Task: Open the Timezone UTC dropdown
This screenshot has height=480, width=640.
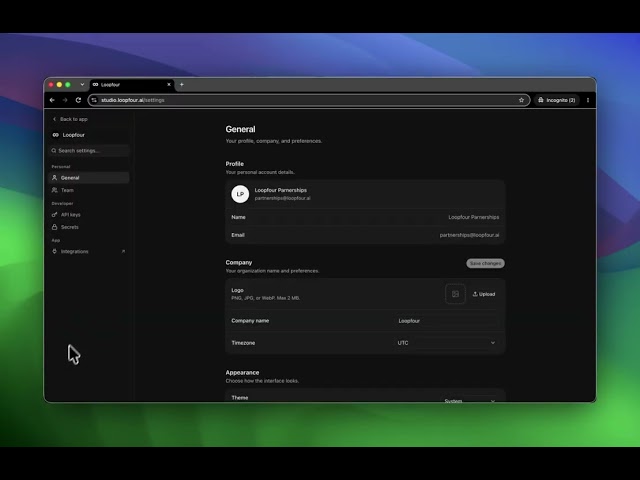Action: 447,343
